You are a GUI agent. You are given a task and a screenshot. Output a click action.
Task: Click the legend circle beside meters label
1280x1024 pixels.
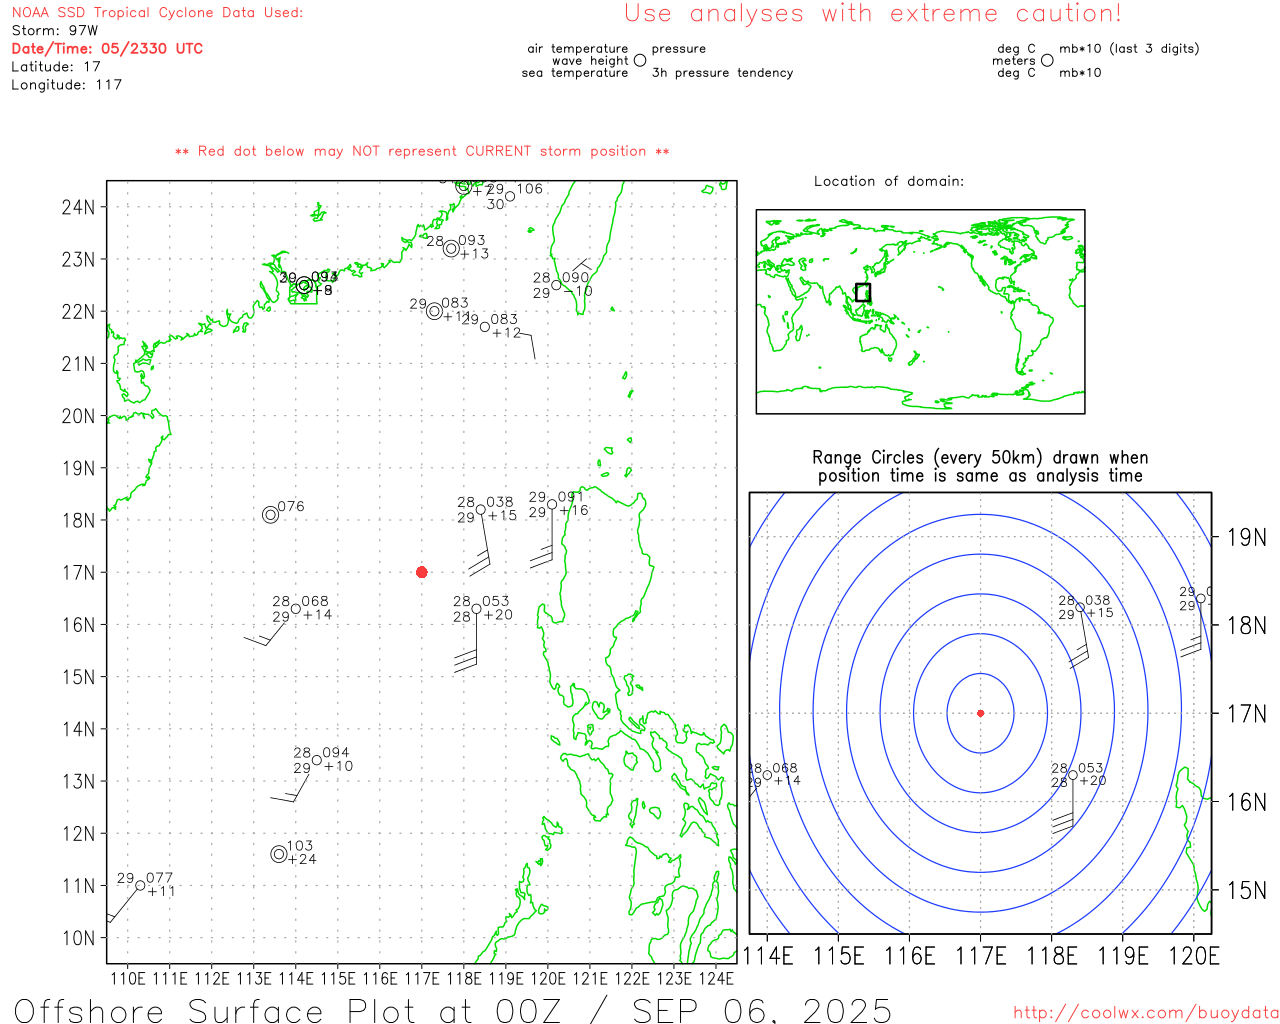[x=1047, y=60]
